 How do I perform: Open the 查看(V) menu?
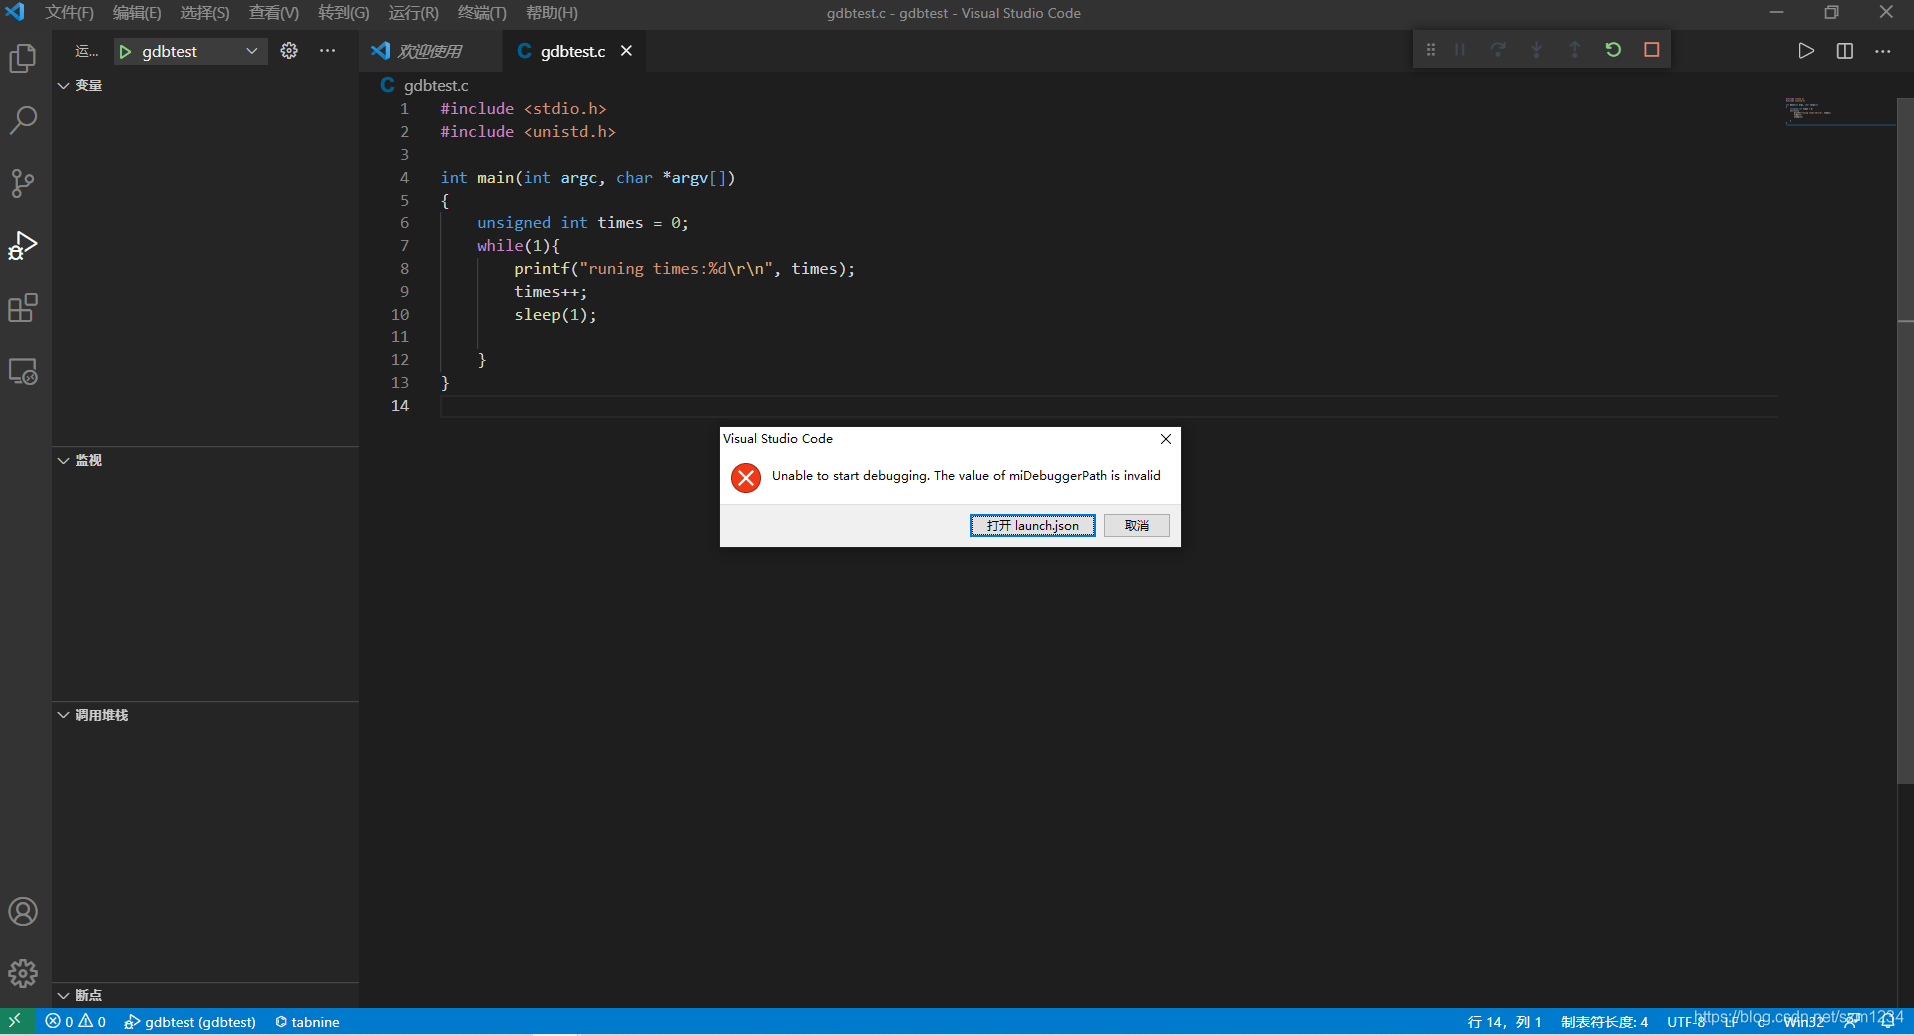[274, 13]
